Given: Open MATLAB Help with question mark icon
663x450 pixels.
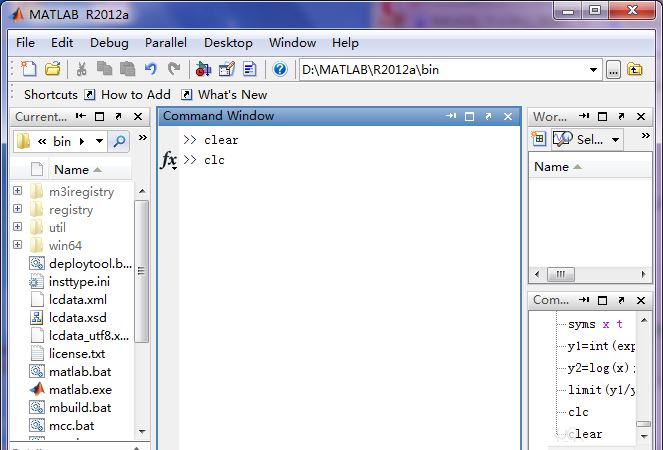Looking at the screenshot, I should click(x=279, y=69).
